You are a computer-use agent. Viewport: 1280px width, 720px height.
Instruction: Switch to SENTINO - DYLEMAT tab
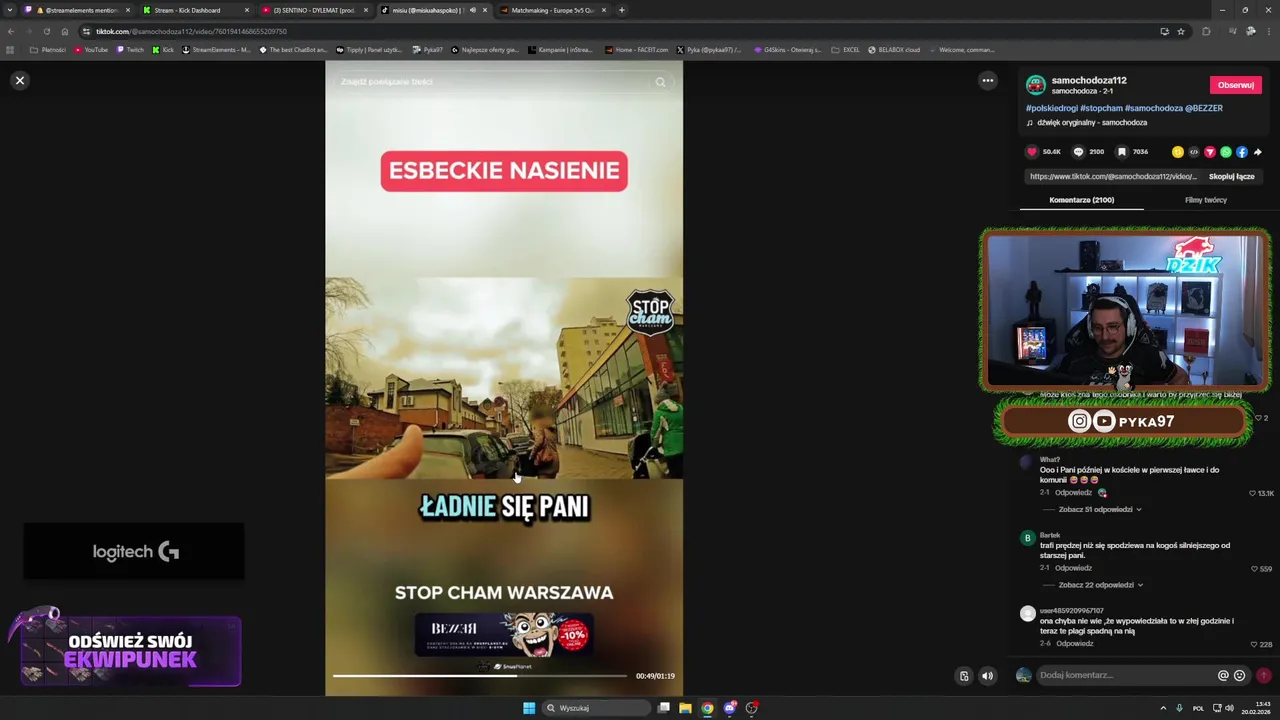tap(314, 10)
